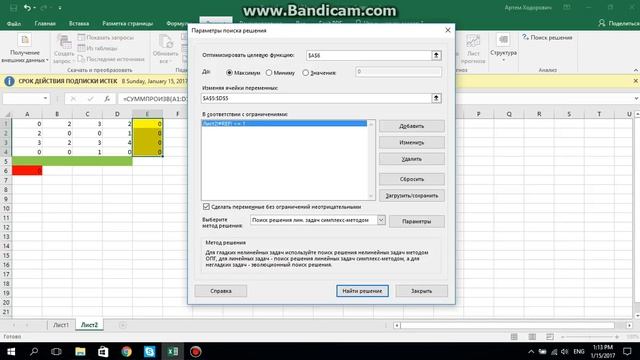
Task: Click Показать запросы in the ribbon
Action: 106,38
